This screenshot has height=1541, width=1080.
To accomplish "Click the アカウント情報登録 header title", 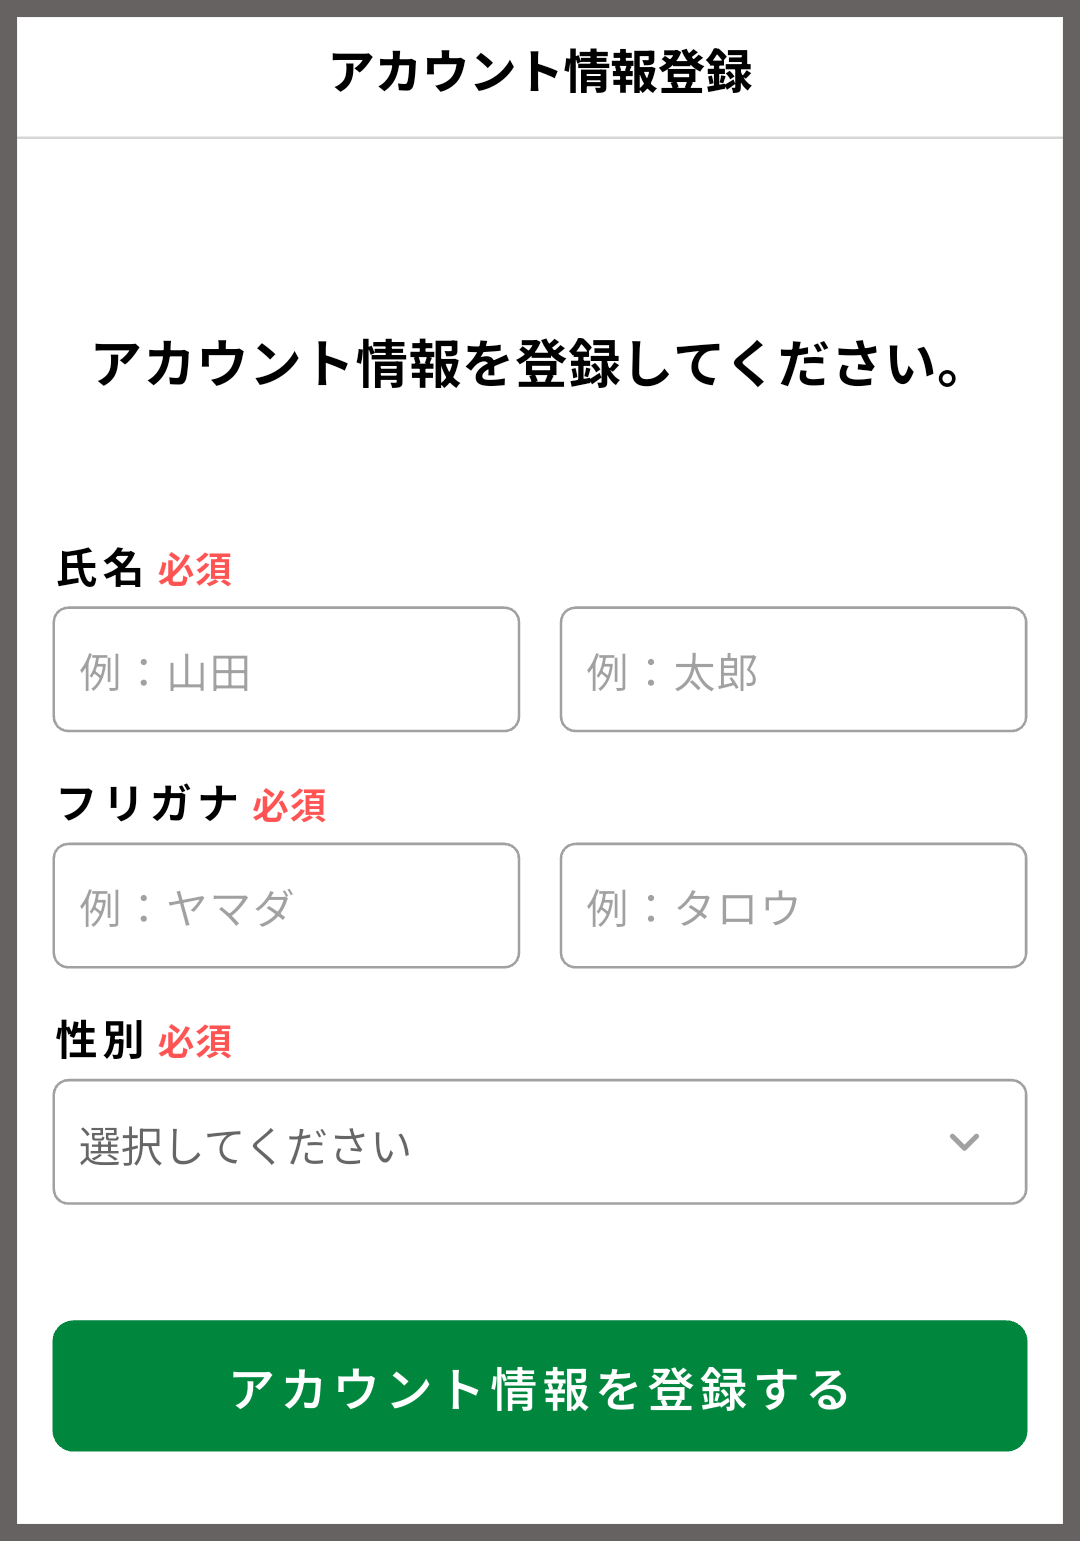I will pos(540,72).
